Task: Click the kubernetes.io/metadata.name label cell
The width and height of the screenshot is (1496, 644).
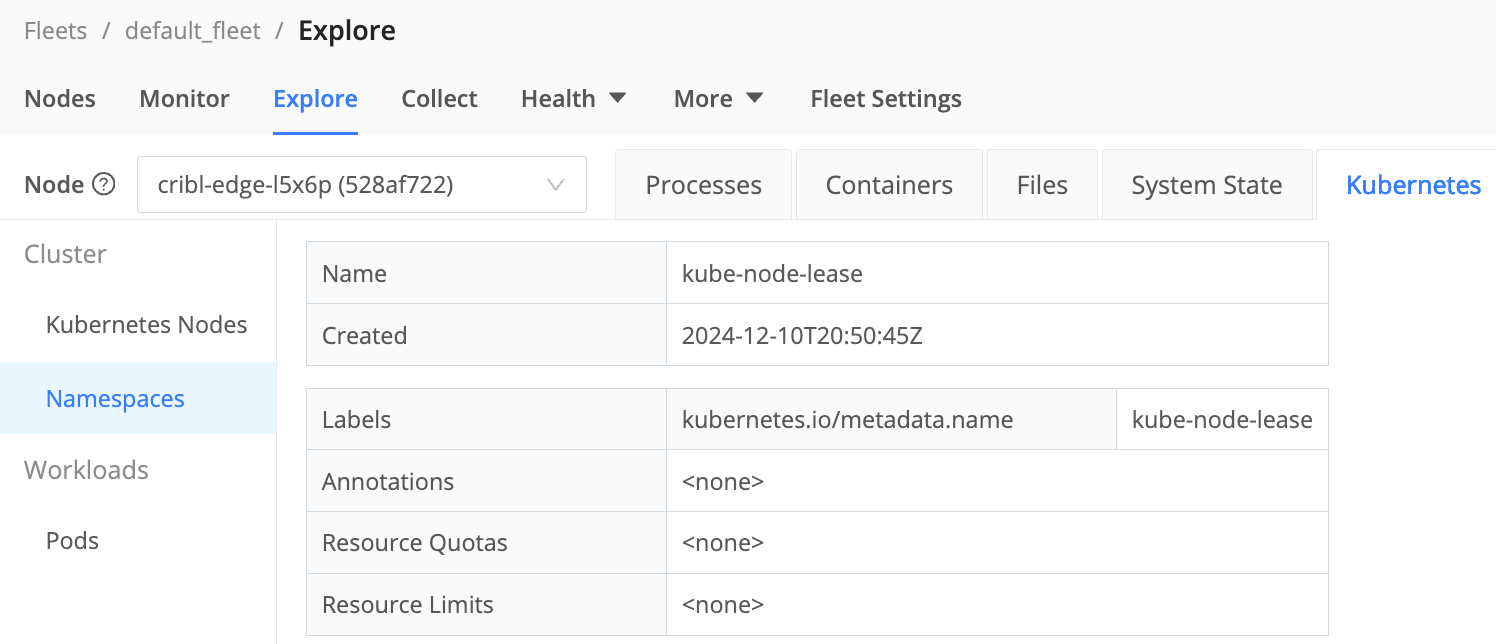Action: [x=849, y=419]
